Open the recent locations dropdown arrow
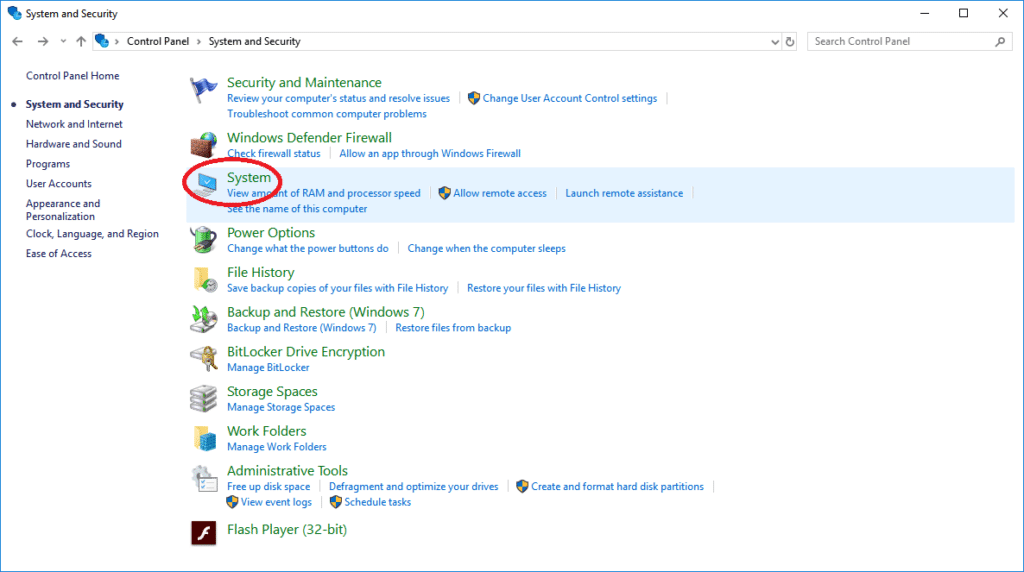 [x=64, y=42]
